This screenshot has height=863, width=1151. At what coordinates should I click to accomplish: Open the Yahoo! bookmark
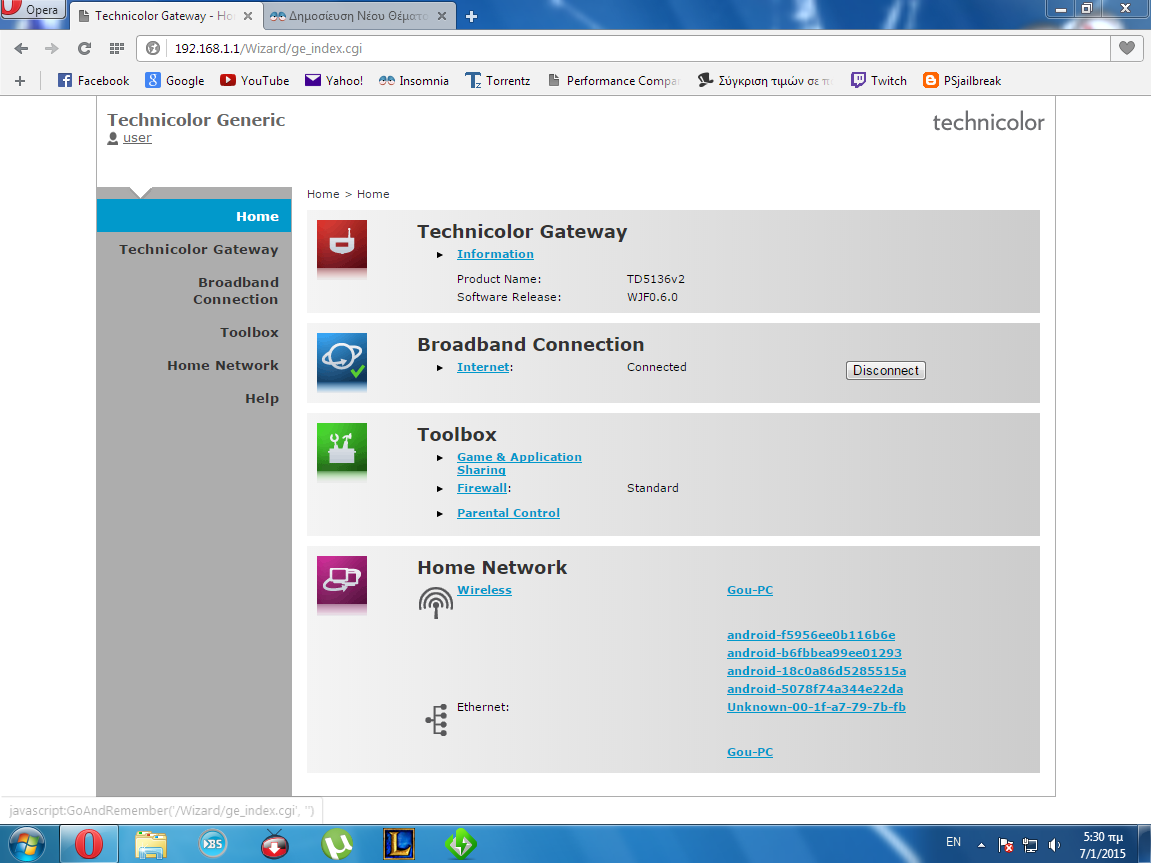tap(334, 81)
